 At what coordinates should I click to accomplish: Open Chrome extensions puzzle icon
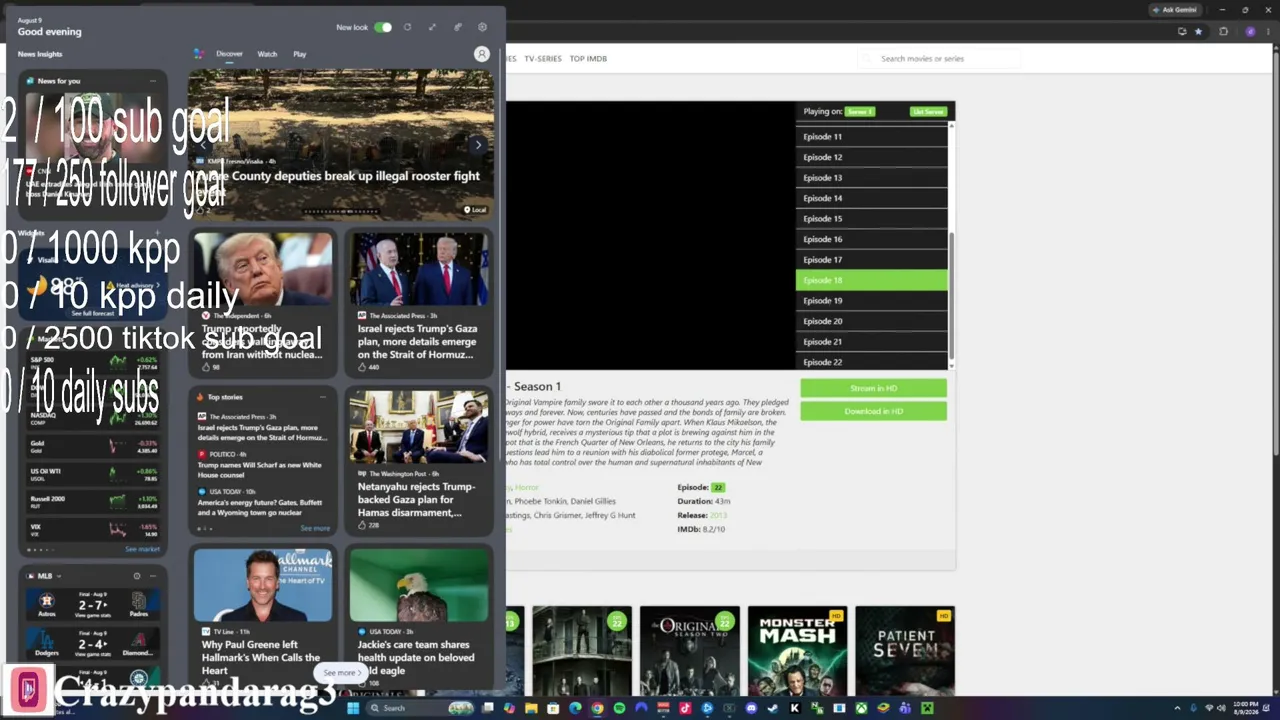point(1223,31)
